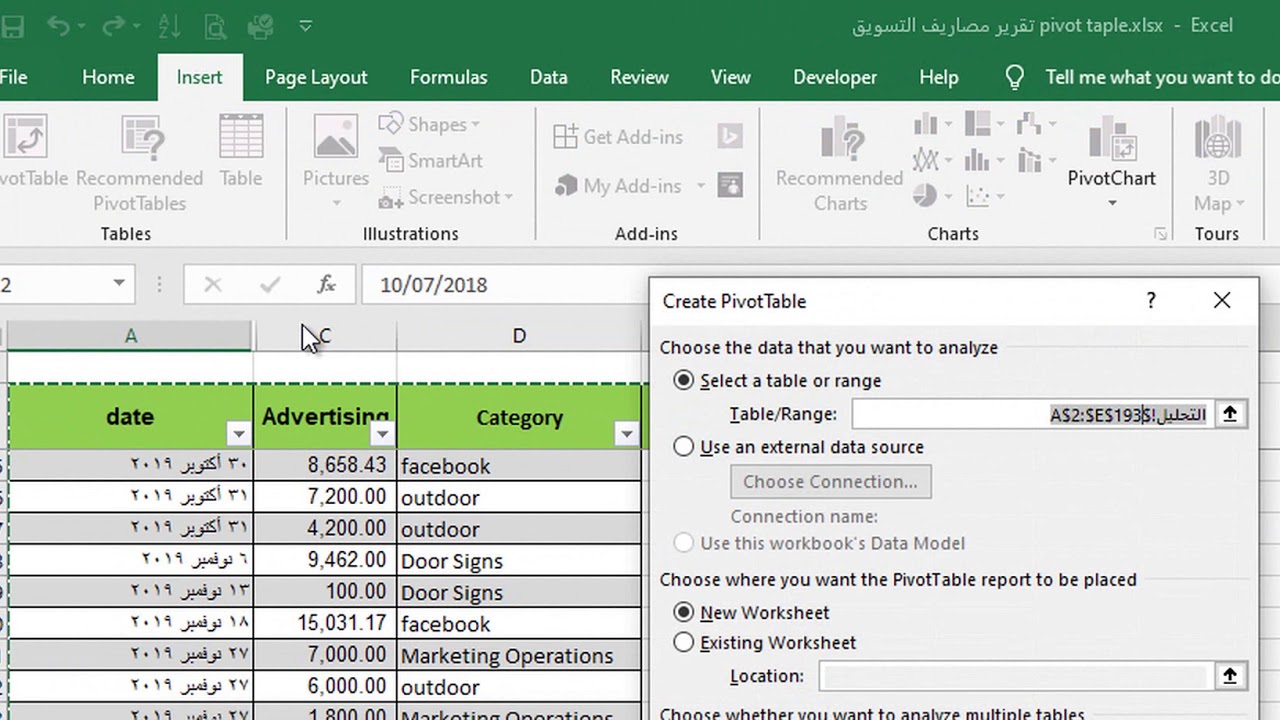
Task: Insert a scatter or bubble chart
Action: pyautogui.click(x=984, y=195)
